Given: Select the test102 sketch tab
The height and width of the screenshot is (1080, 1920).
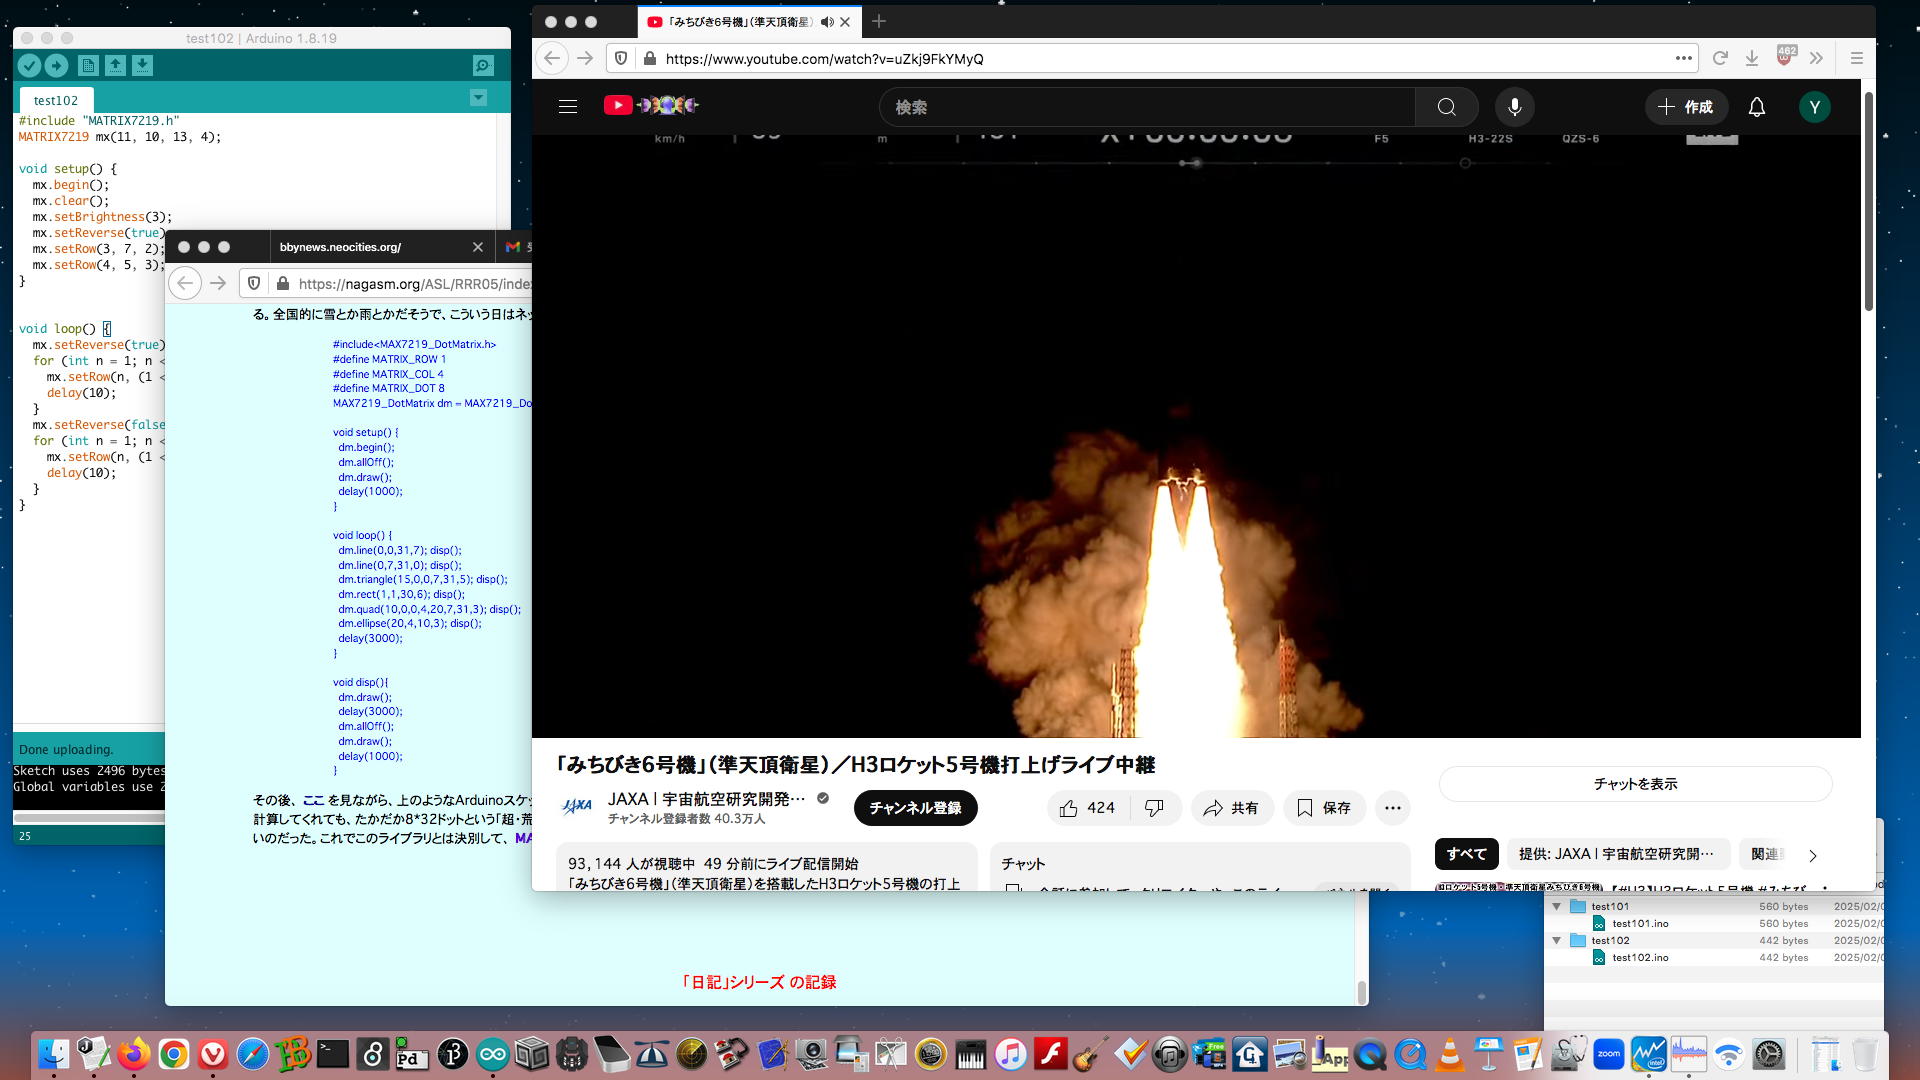Looking at the screenshot, I should click(55, 100).
